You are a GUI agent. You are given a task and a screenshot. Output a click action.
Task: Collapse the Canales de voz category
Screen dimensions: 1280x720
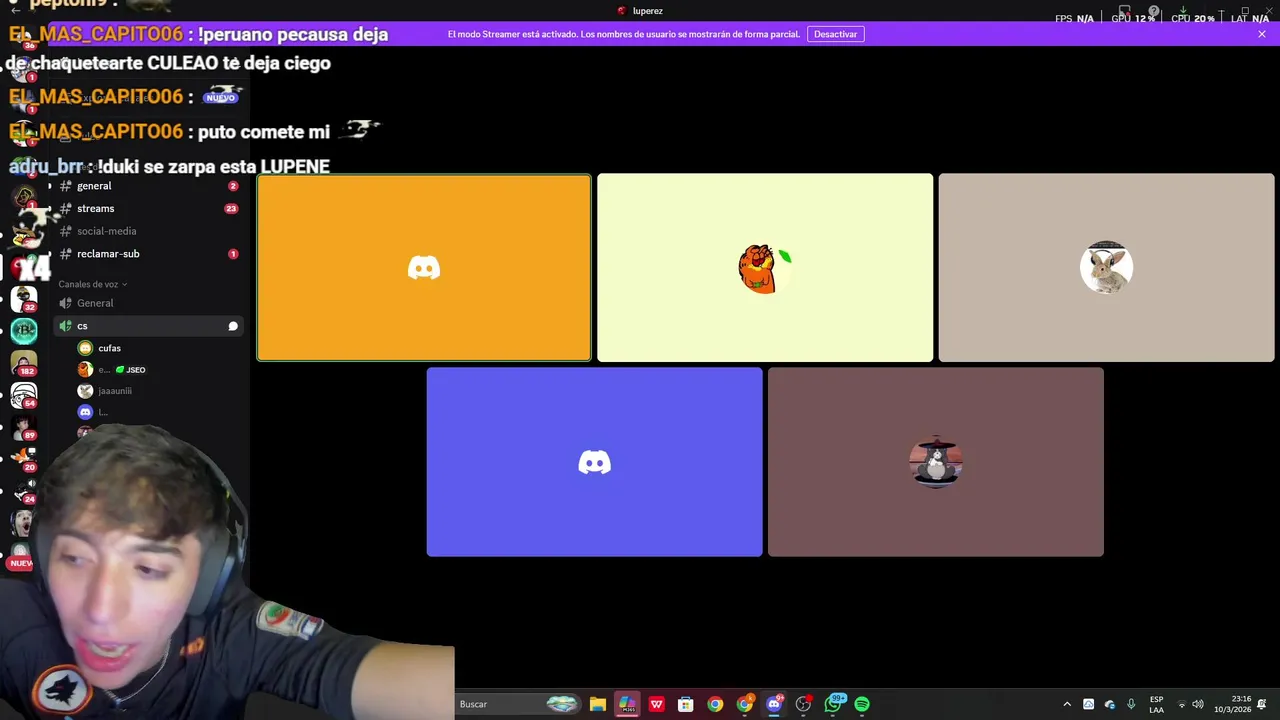[92, 284]
